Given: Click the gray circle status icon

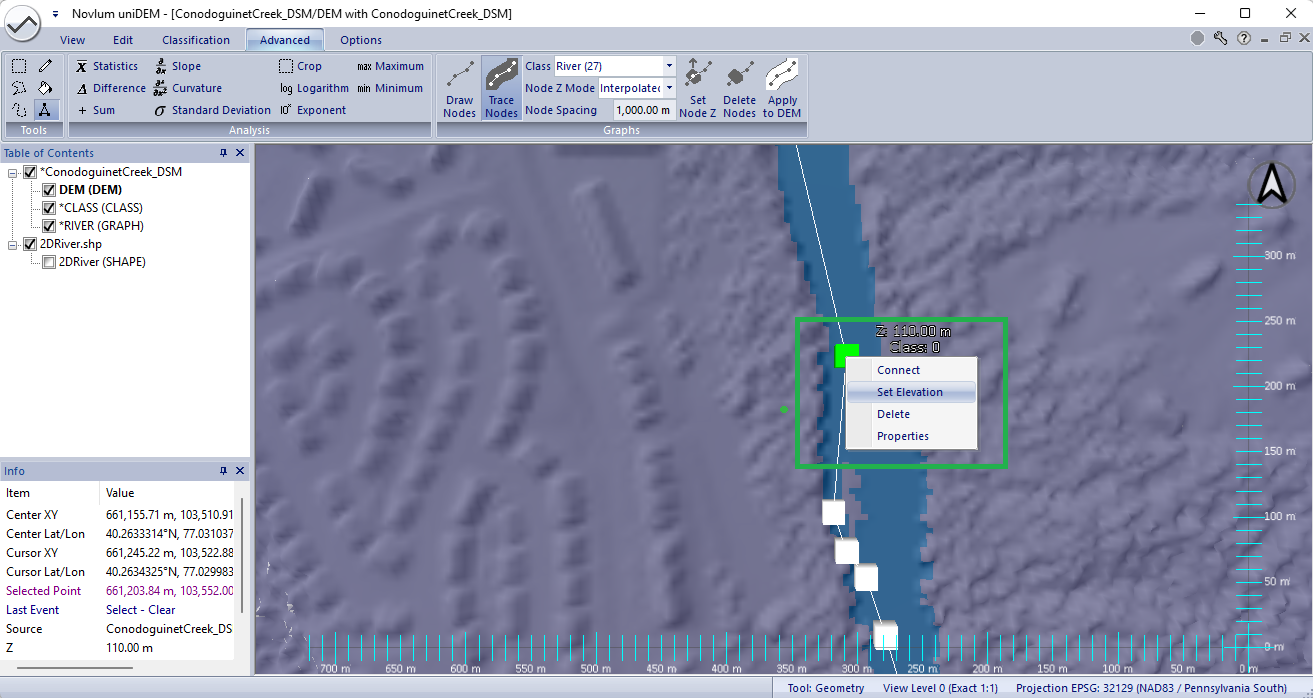Looking at the screenshot, I should coord(1197,38).
